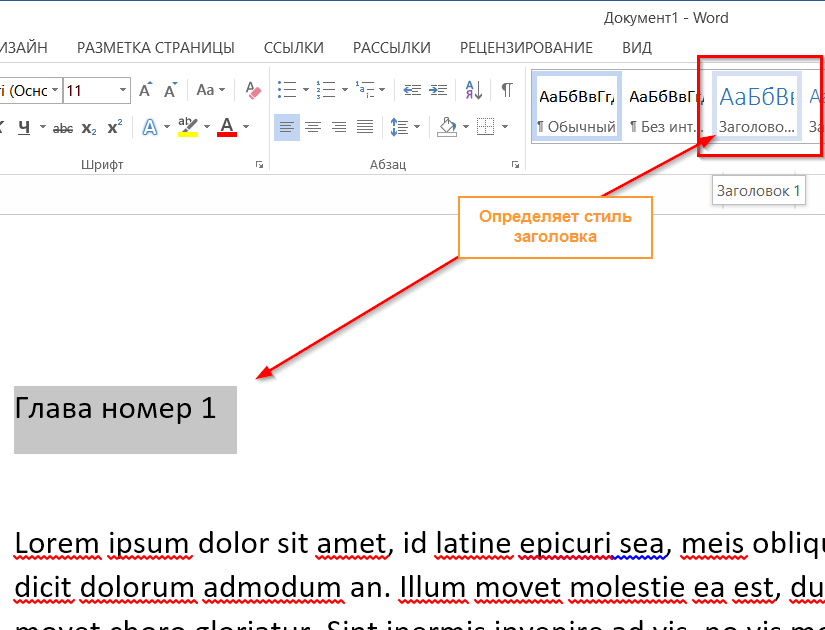Image resolution: width=825 pixels, height=630 pixels.
Task: Apply the Заголовок 1 heading style
Action: [x=758, y=106]
